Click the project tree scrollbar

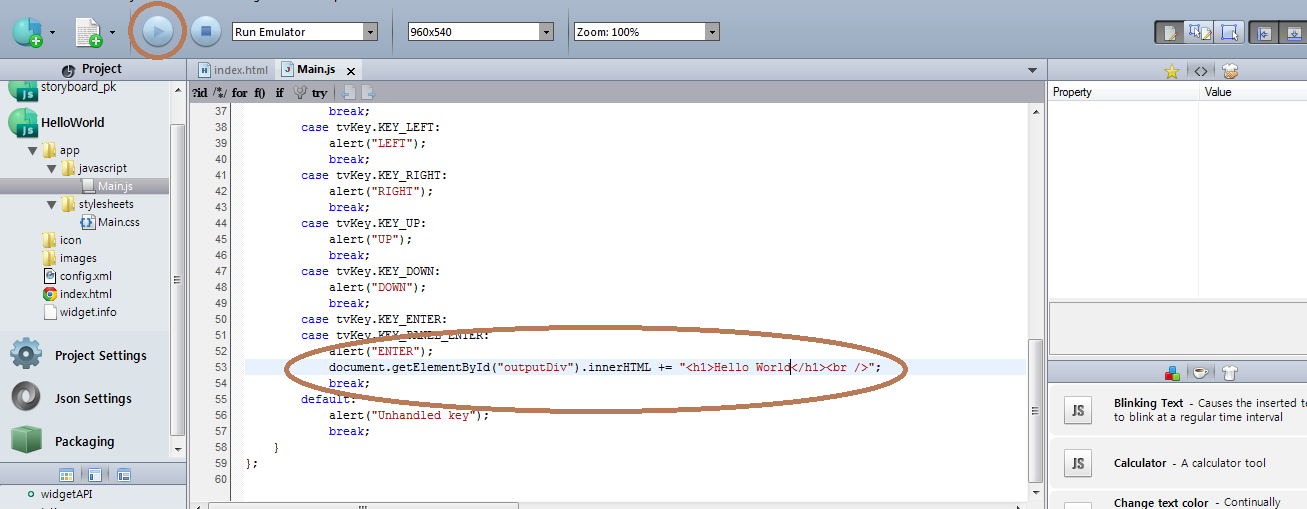[x=178, y=280]
